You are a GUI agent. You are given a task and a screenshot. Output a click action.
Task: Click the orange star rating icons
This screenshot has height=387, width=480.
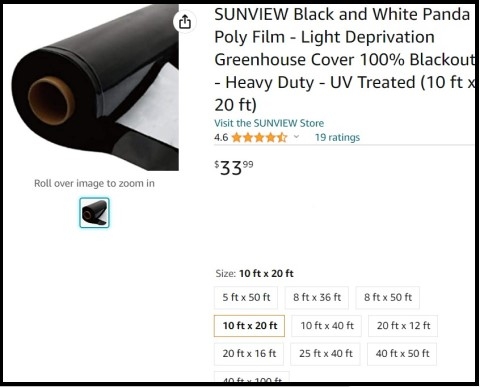click(259, 137)
